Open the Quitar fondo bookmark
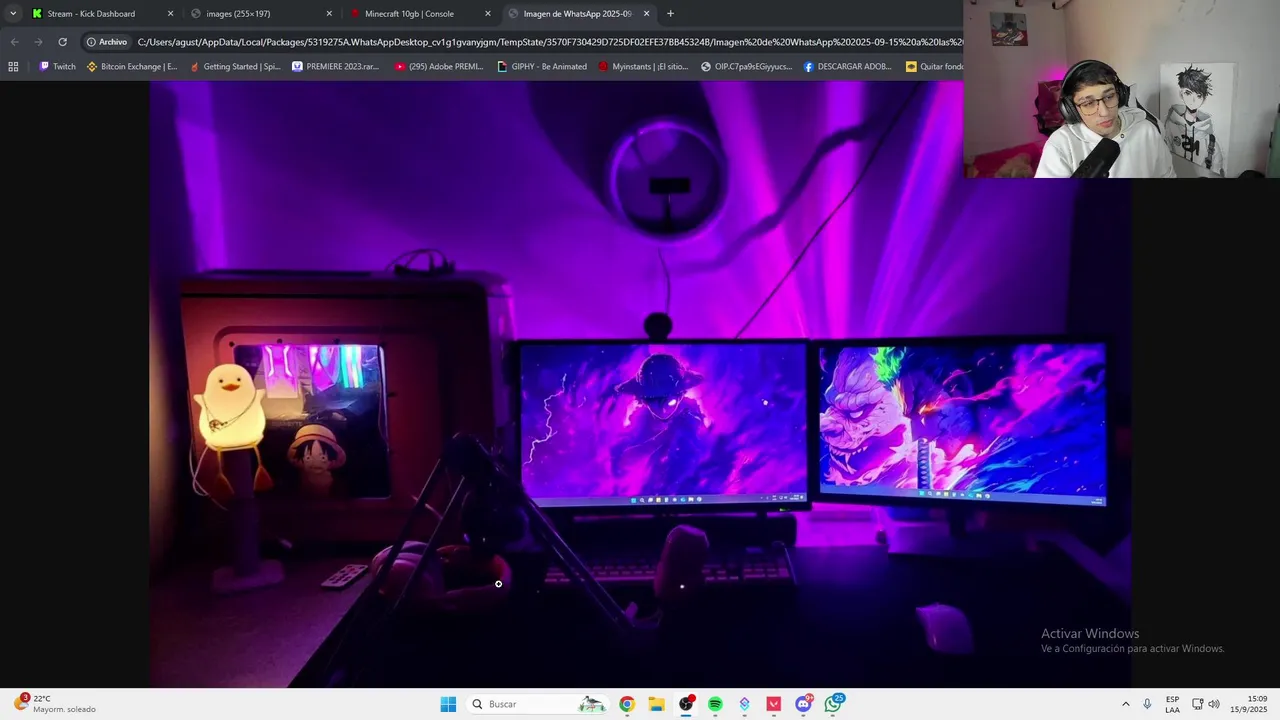The width and height of the screenshot is (1280, 720). point(934,67)
